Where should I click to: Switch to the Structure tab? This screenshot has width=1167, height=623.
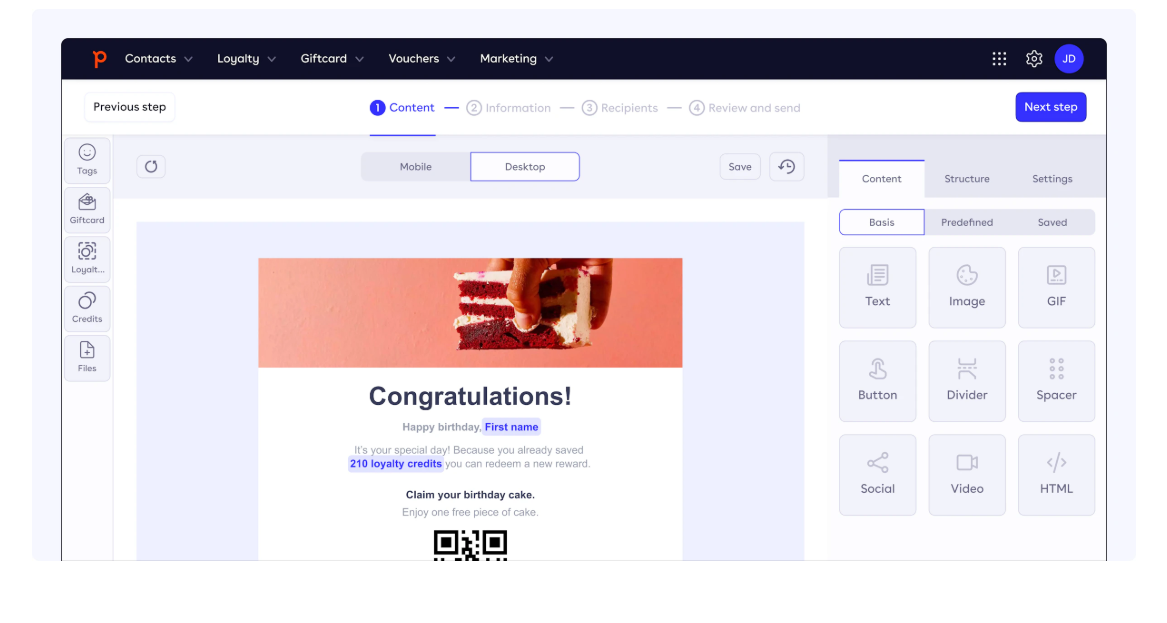(967, 179)
